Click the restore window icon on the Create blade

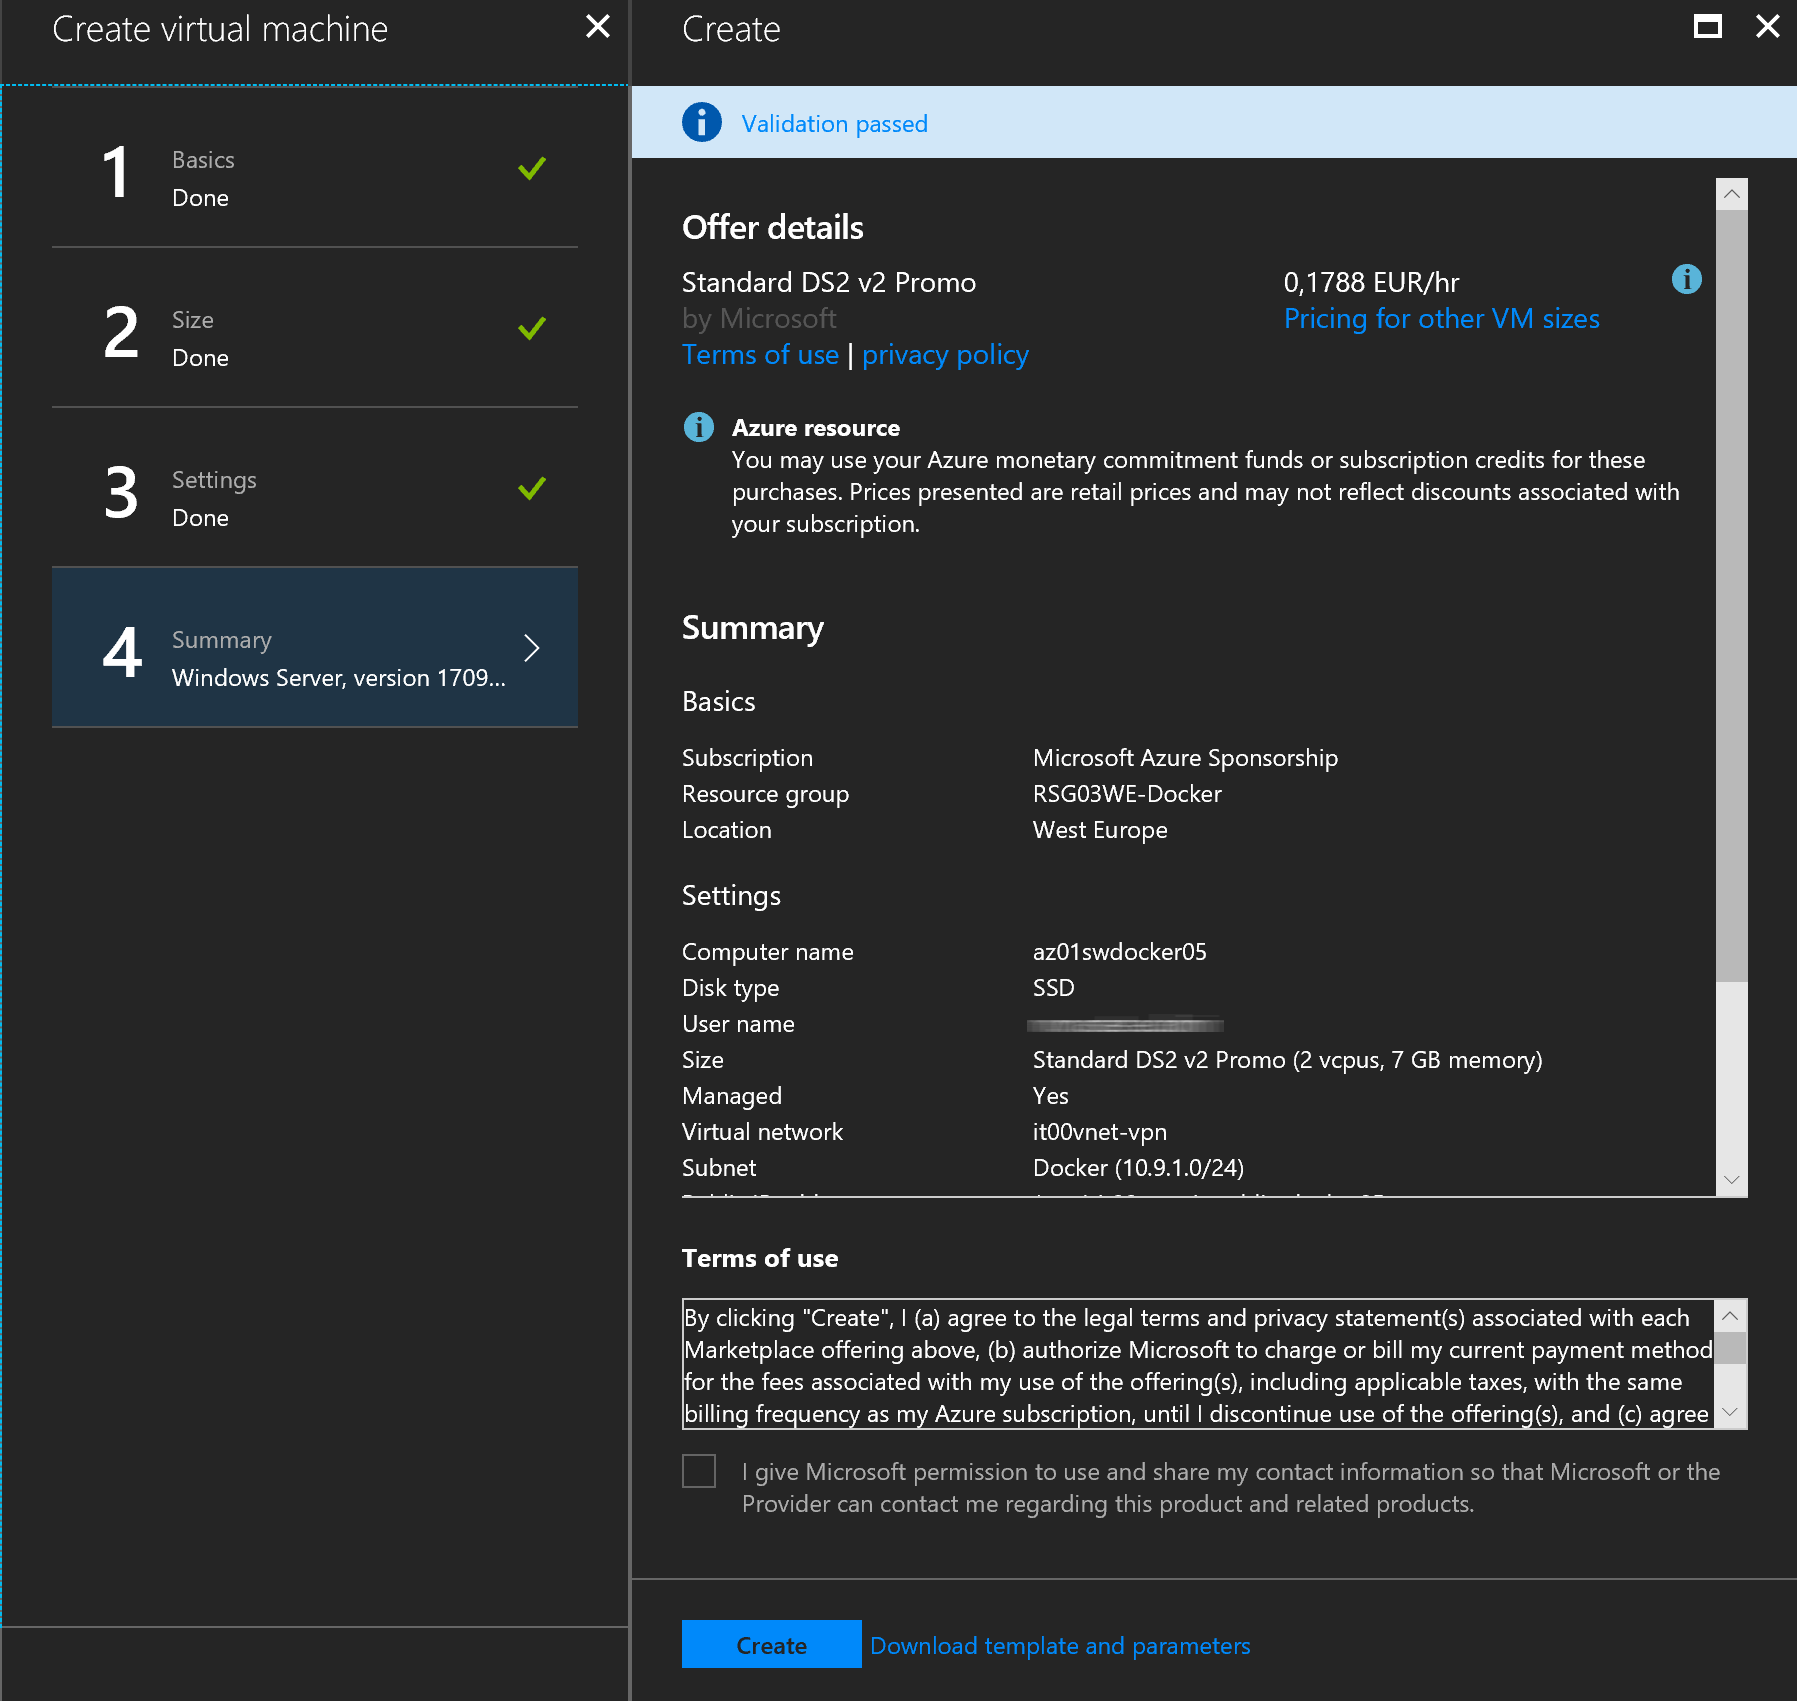click(1707, 27)
